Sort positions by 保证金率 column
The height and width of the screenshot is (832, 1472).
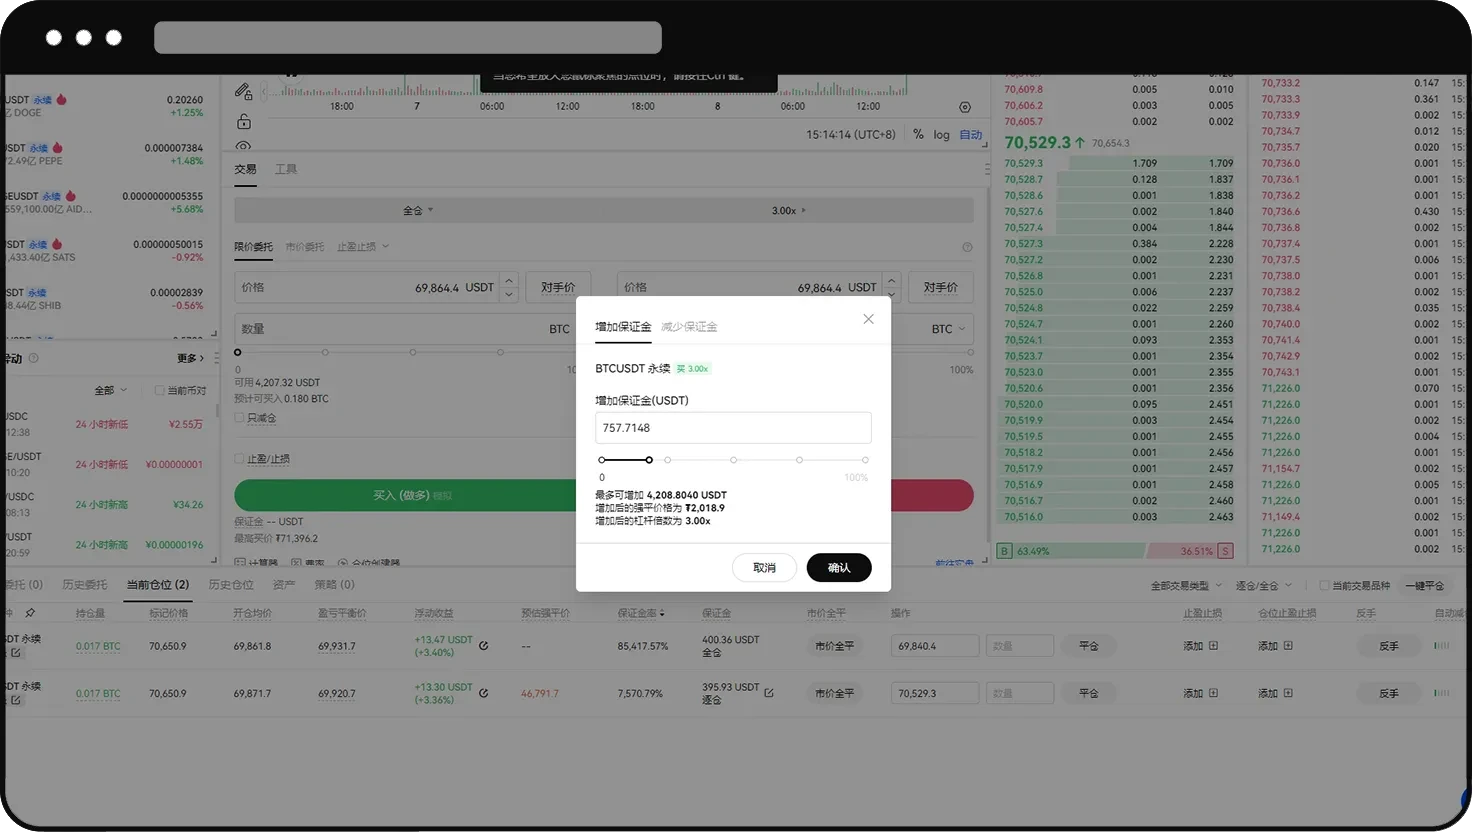click(x=641, y=613)
